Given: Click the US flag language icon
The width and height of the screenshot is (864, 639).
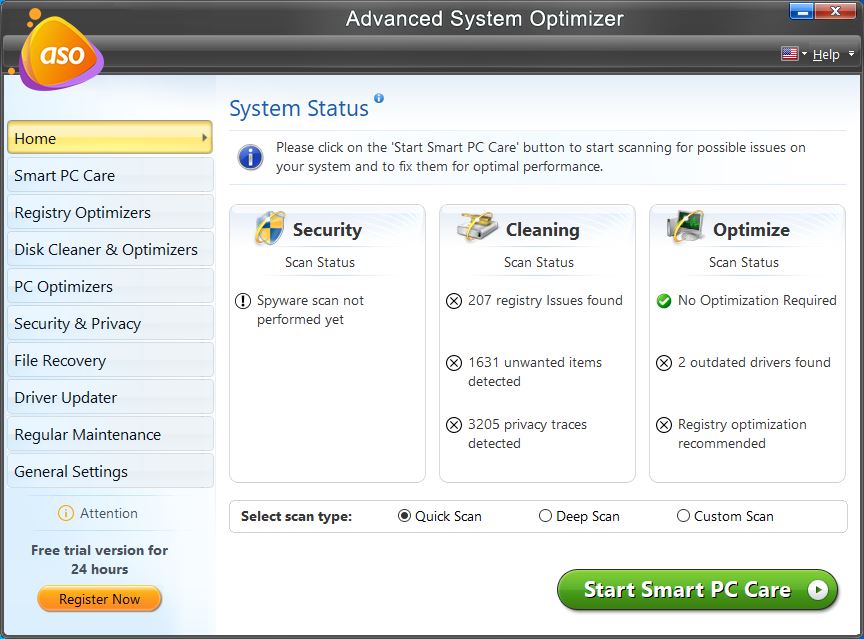Looking at the screenshot, I should pyautogui.click(x=790, y=53).
